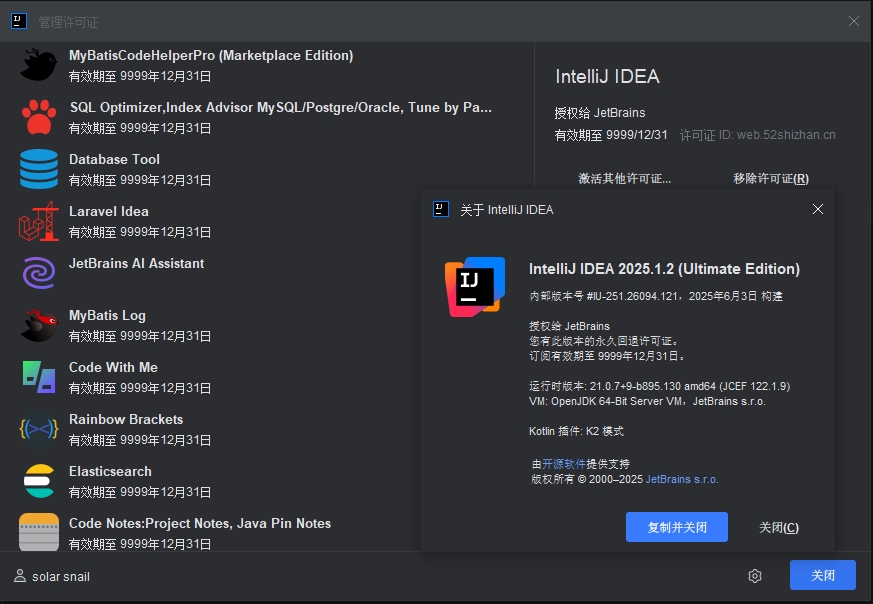Select the SQL Optimizer,Index Advisor entry
The height and width of the screenshot is (604, 873).
267,117
